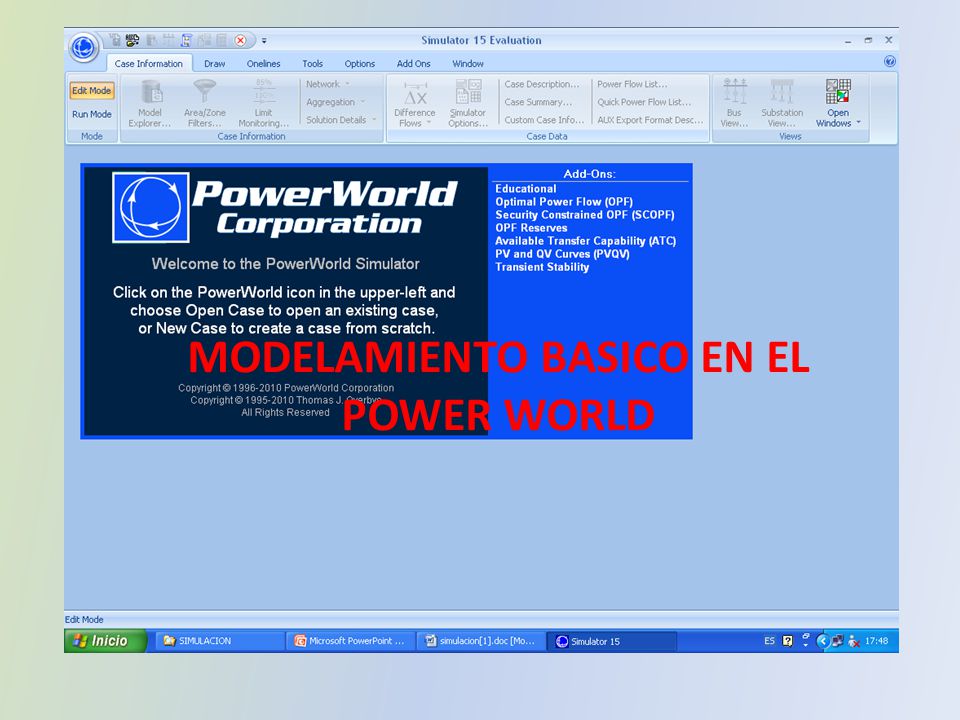The width and height of the screenshot is (960, 720).
Task: Click the taskbar help question mark icon
Action: (787, 641)
